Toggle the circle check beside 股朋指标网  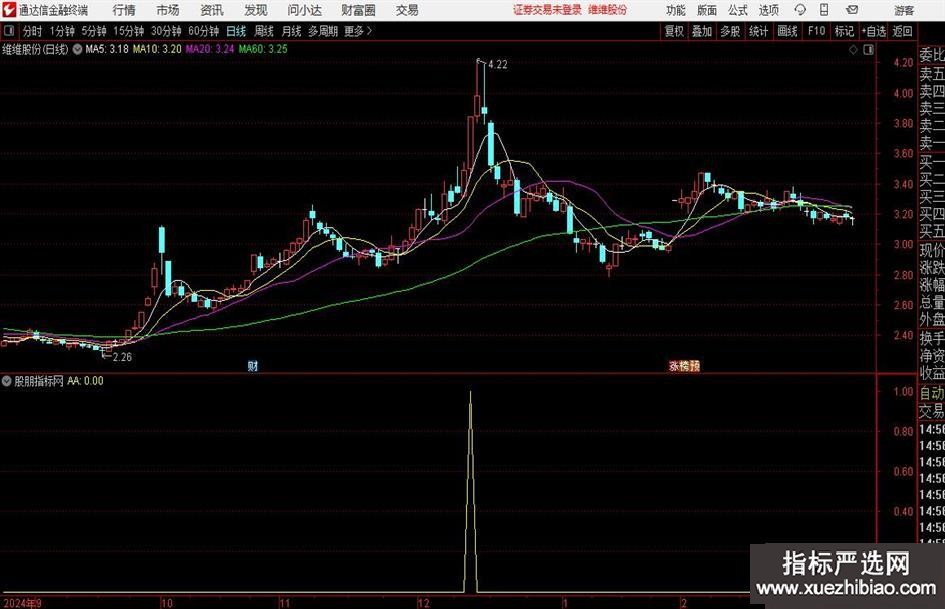point(7,381)
